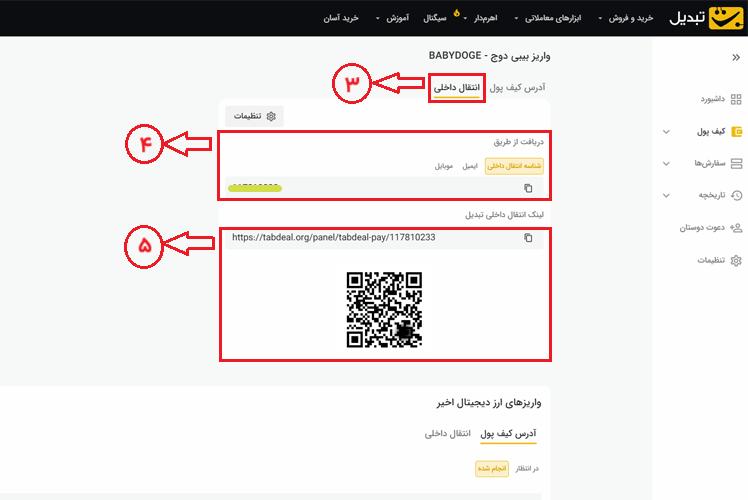Viewport: 748px width, 500px height.
Task: Copy the tabdeal-pay link using the copy icon
Action: tap(528, 238)
